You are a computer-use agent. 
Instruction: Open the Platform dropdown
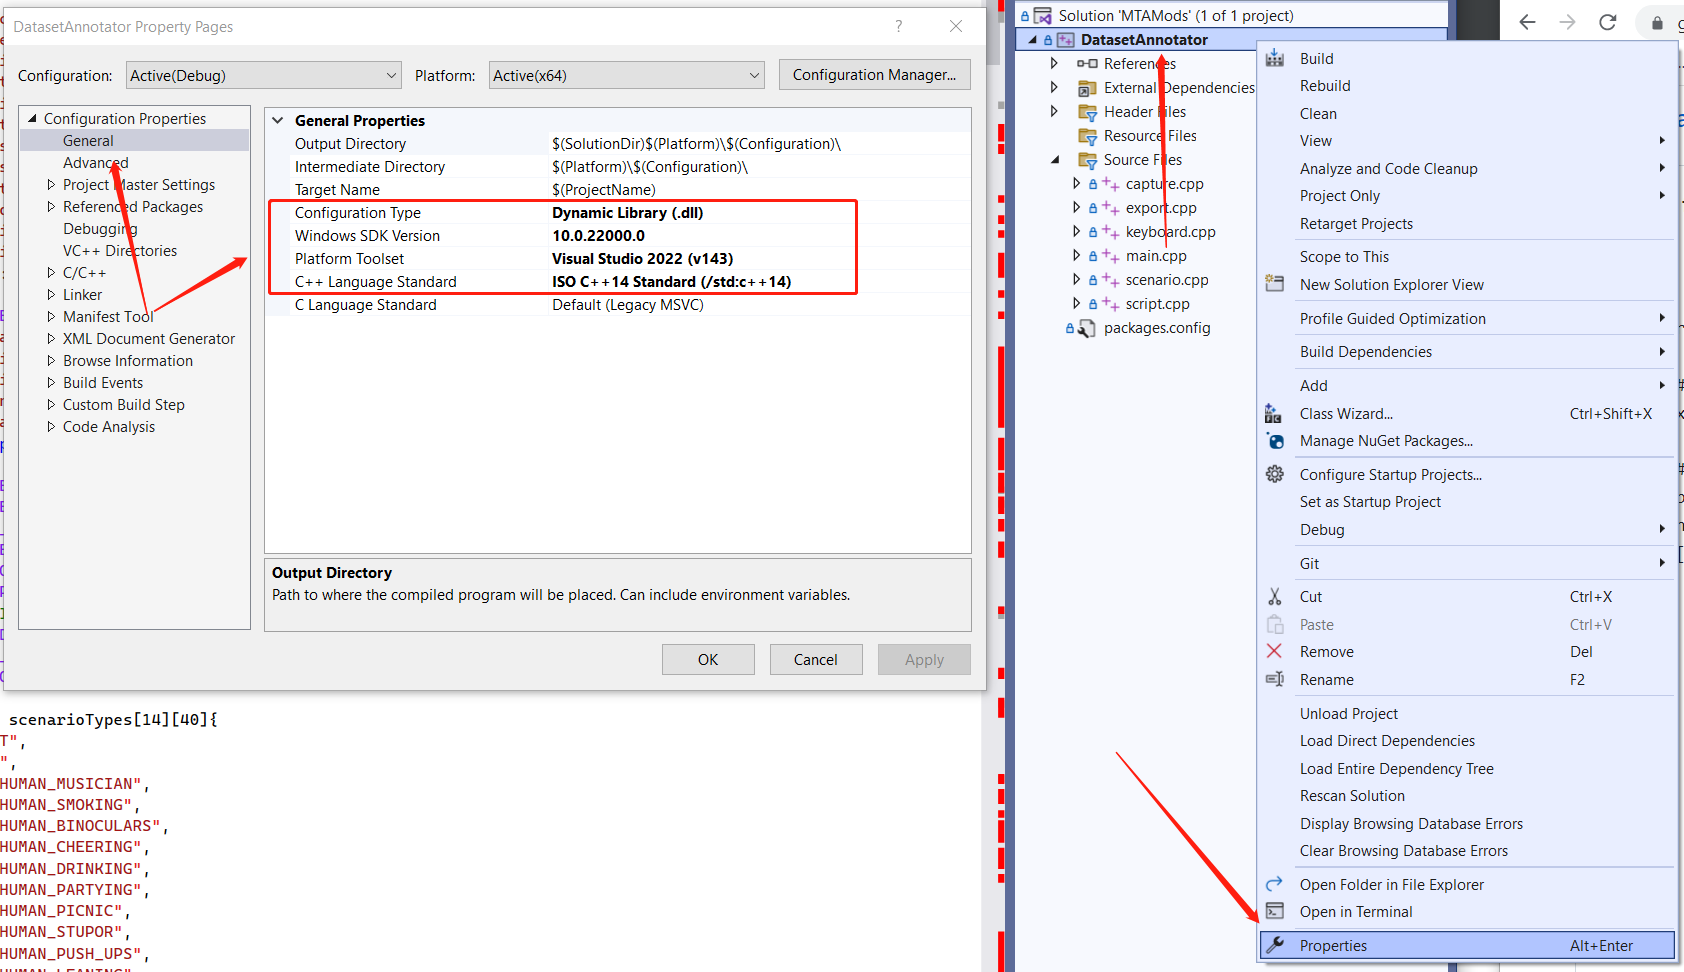pos(627,75)
